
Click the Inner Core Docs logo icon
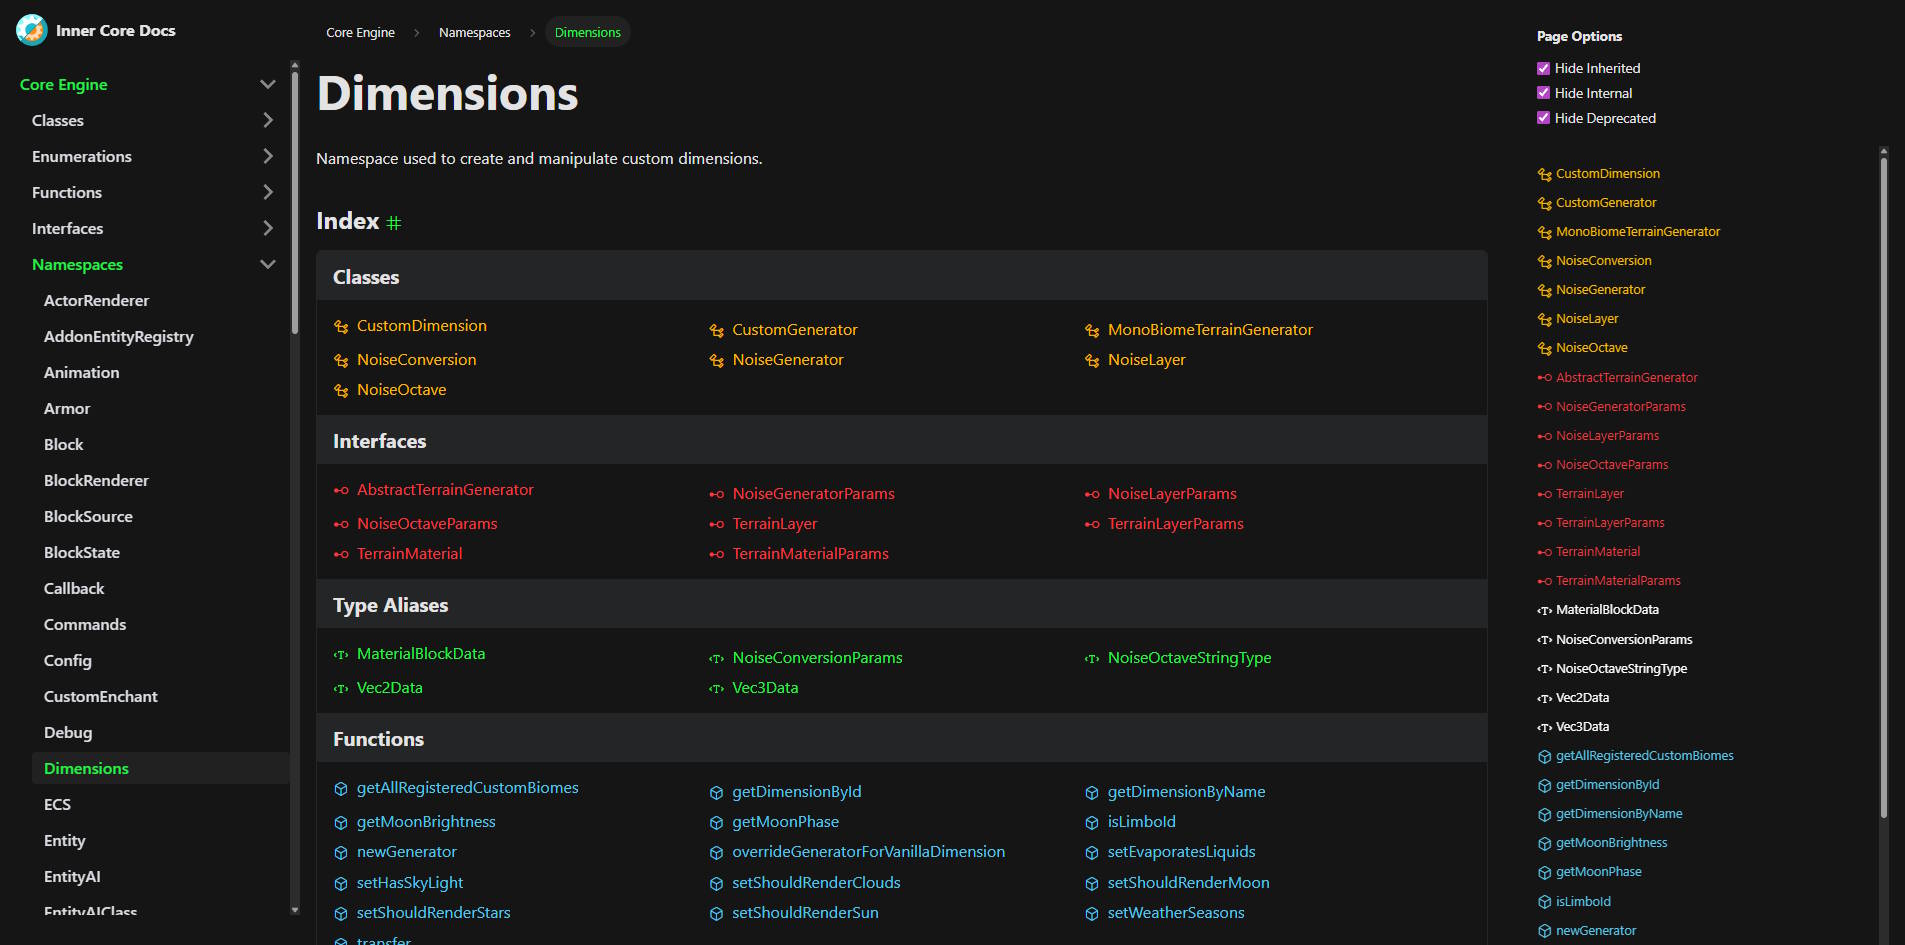32,30
